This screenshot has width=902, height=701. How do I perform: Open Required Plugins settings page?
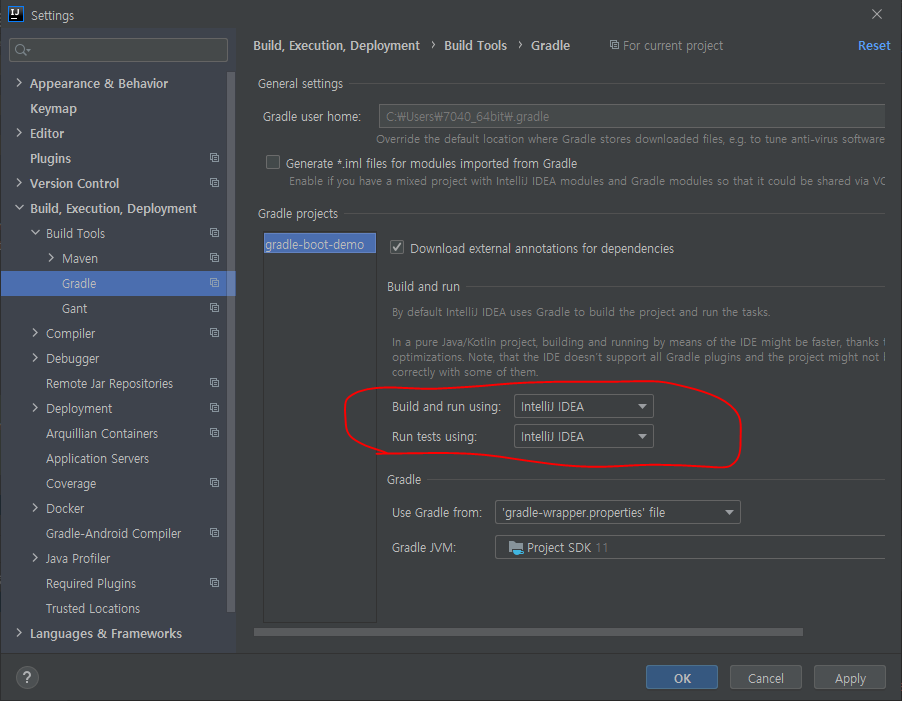(x=91, y=584)
